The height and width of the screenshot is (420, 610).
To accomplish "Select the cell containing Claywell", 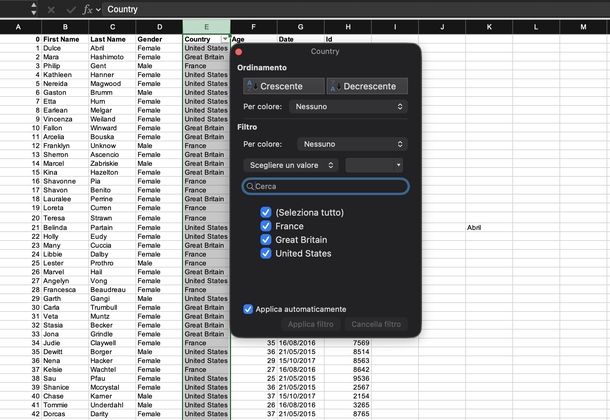I will pos(112,343).
